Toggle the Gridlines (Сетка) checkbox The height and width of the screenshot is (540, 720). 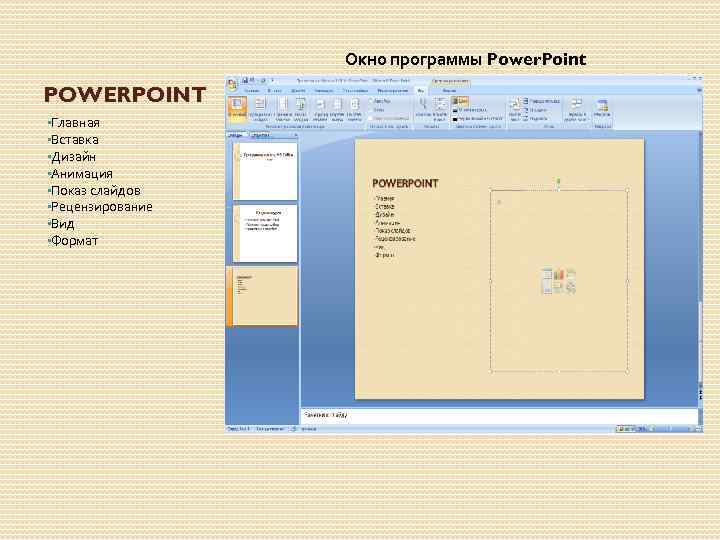[x=378, y=110]
